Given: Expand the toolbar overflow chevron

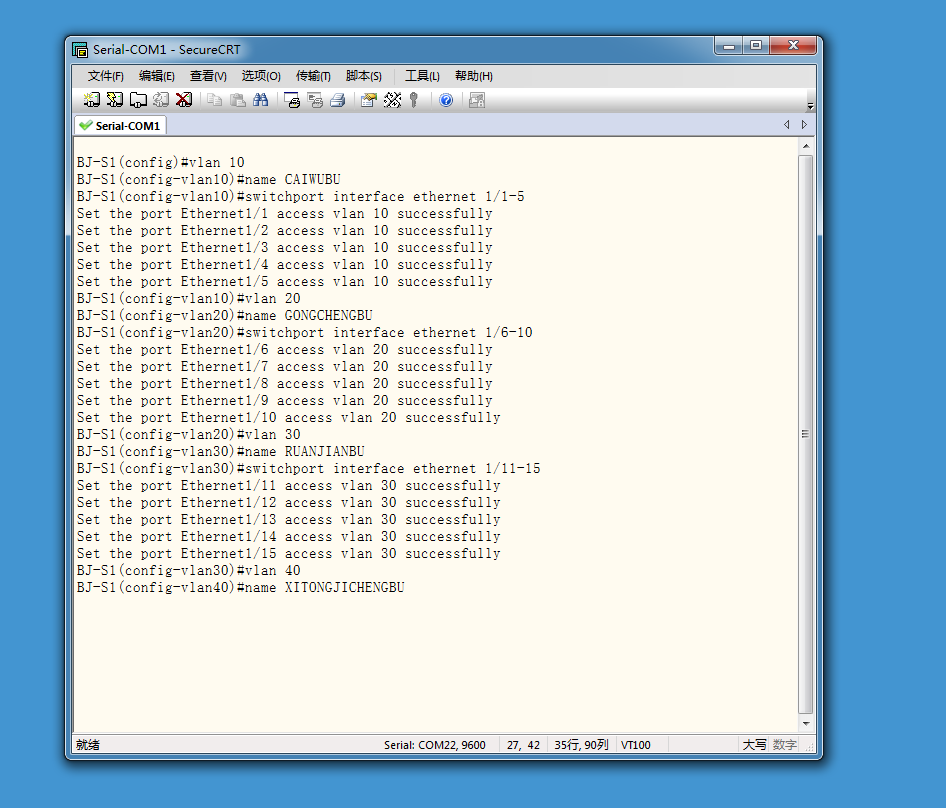Looking at the screenshot, I should [x=810, y=106].
